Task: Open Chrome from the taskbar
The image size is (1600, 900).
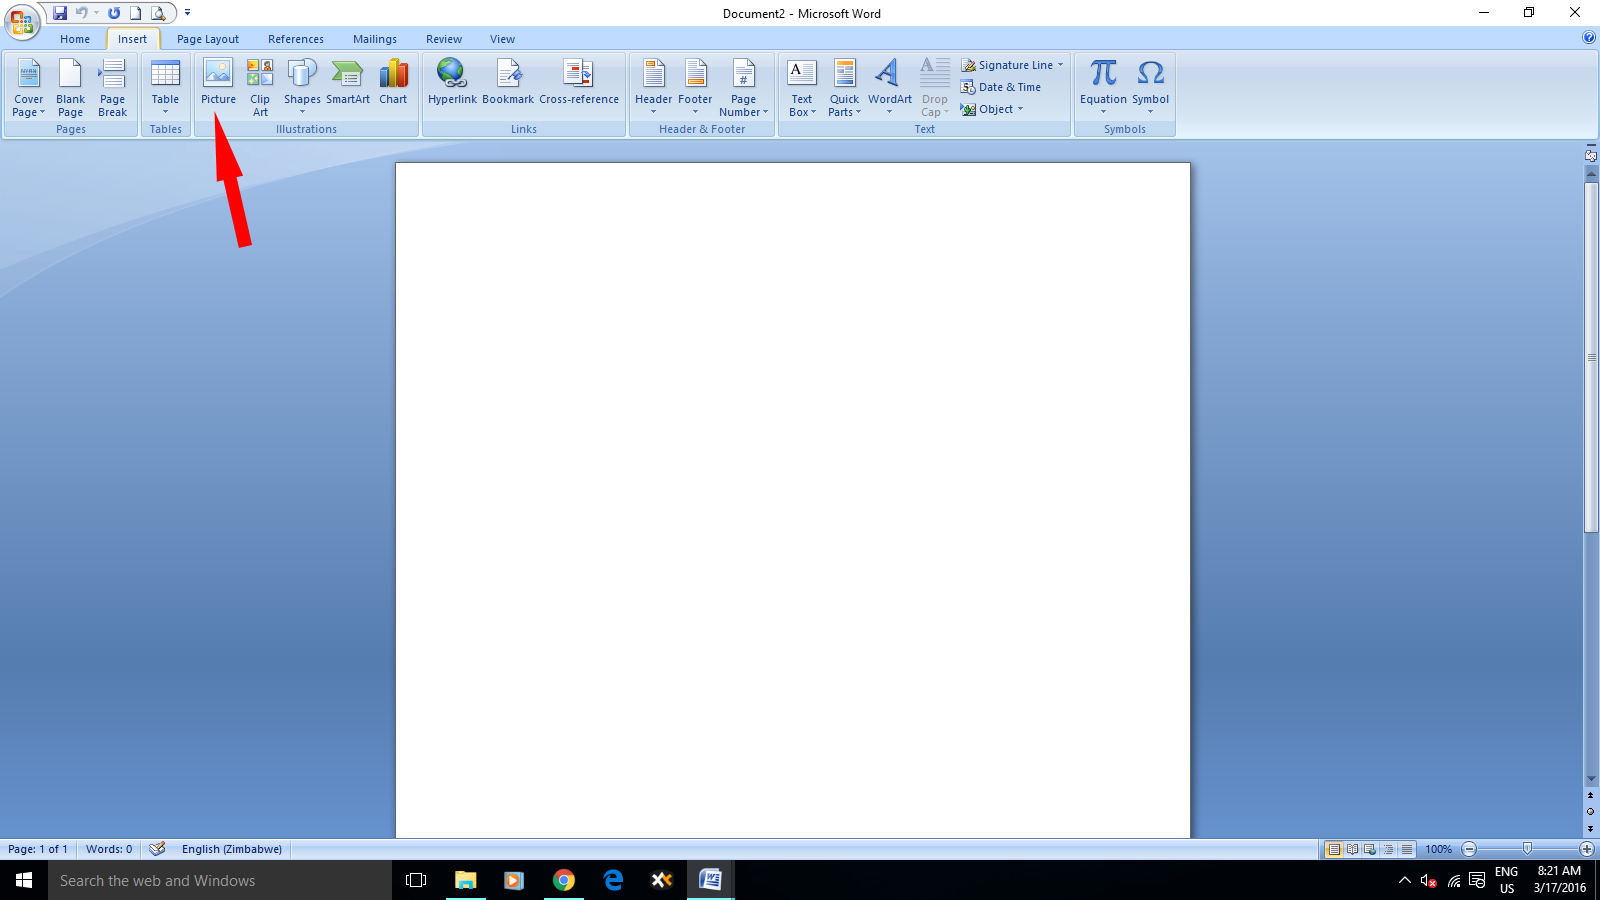Action: [564, 880]
